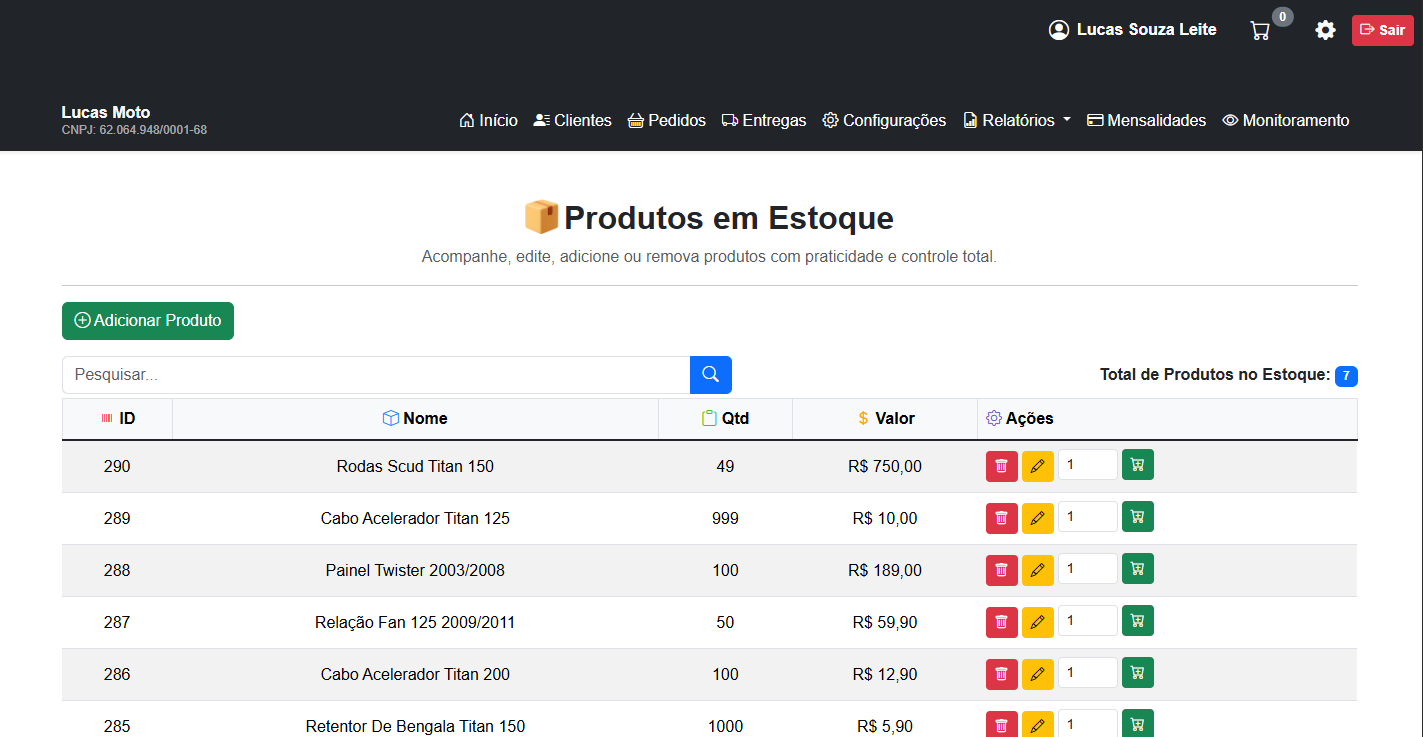Add Painel Twister 2003/2008 to the cart
Image resolution: width=1423 pixels, height=737 pixels.
(x=1137, y=569)
